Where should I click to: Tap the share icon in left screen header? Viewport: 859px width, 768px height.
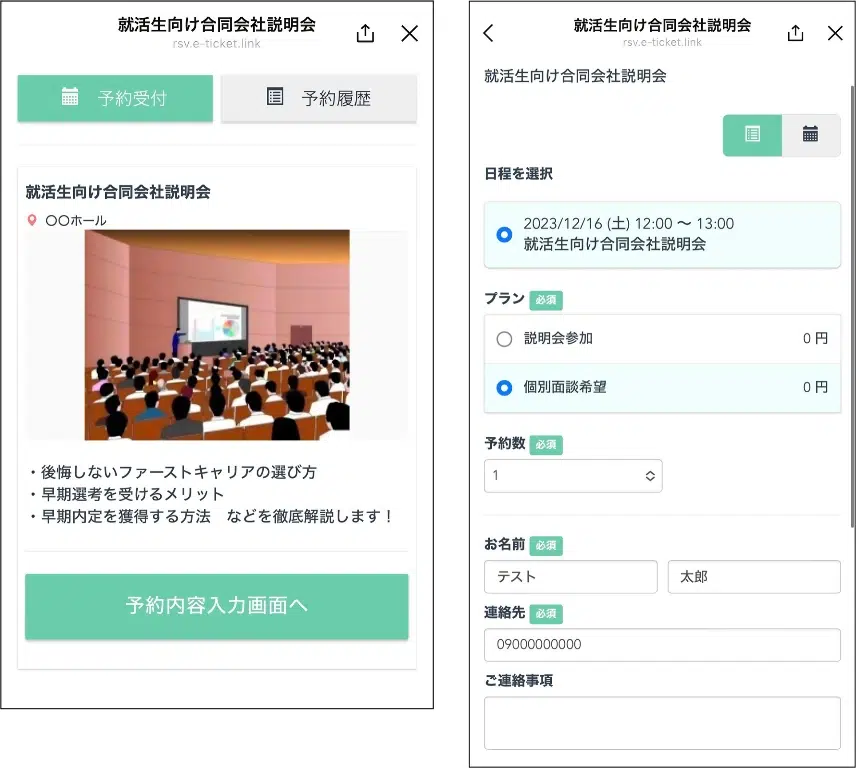coord(365,33)
